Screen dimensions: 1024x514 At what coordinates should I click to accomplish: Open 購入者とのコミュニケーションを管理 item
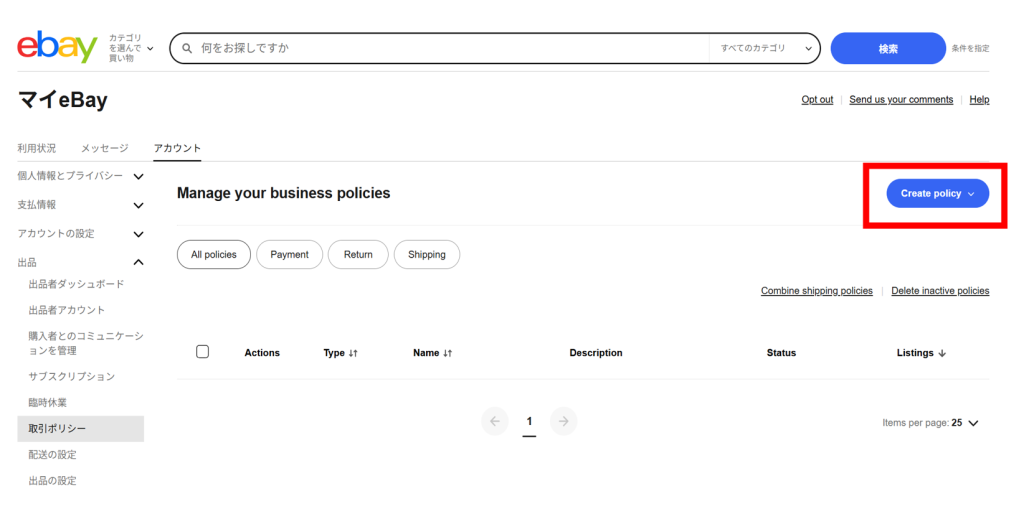(x=86, y=343)
